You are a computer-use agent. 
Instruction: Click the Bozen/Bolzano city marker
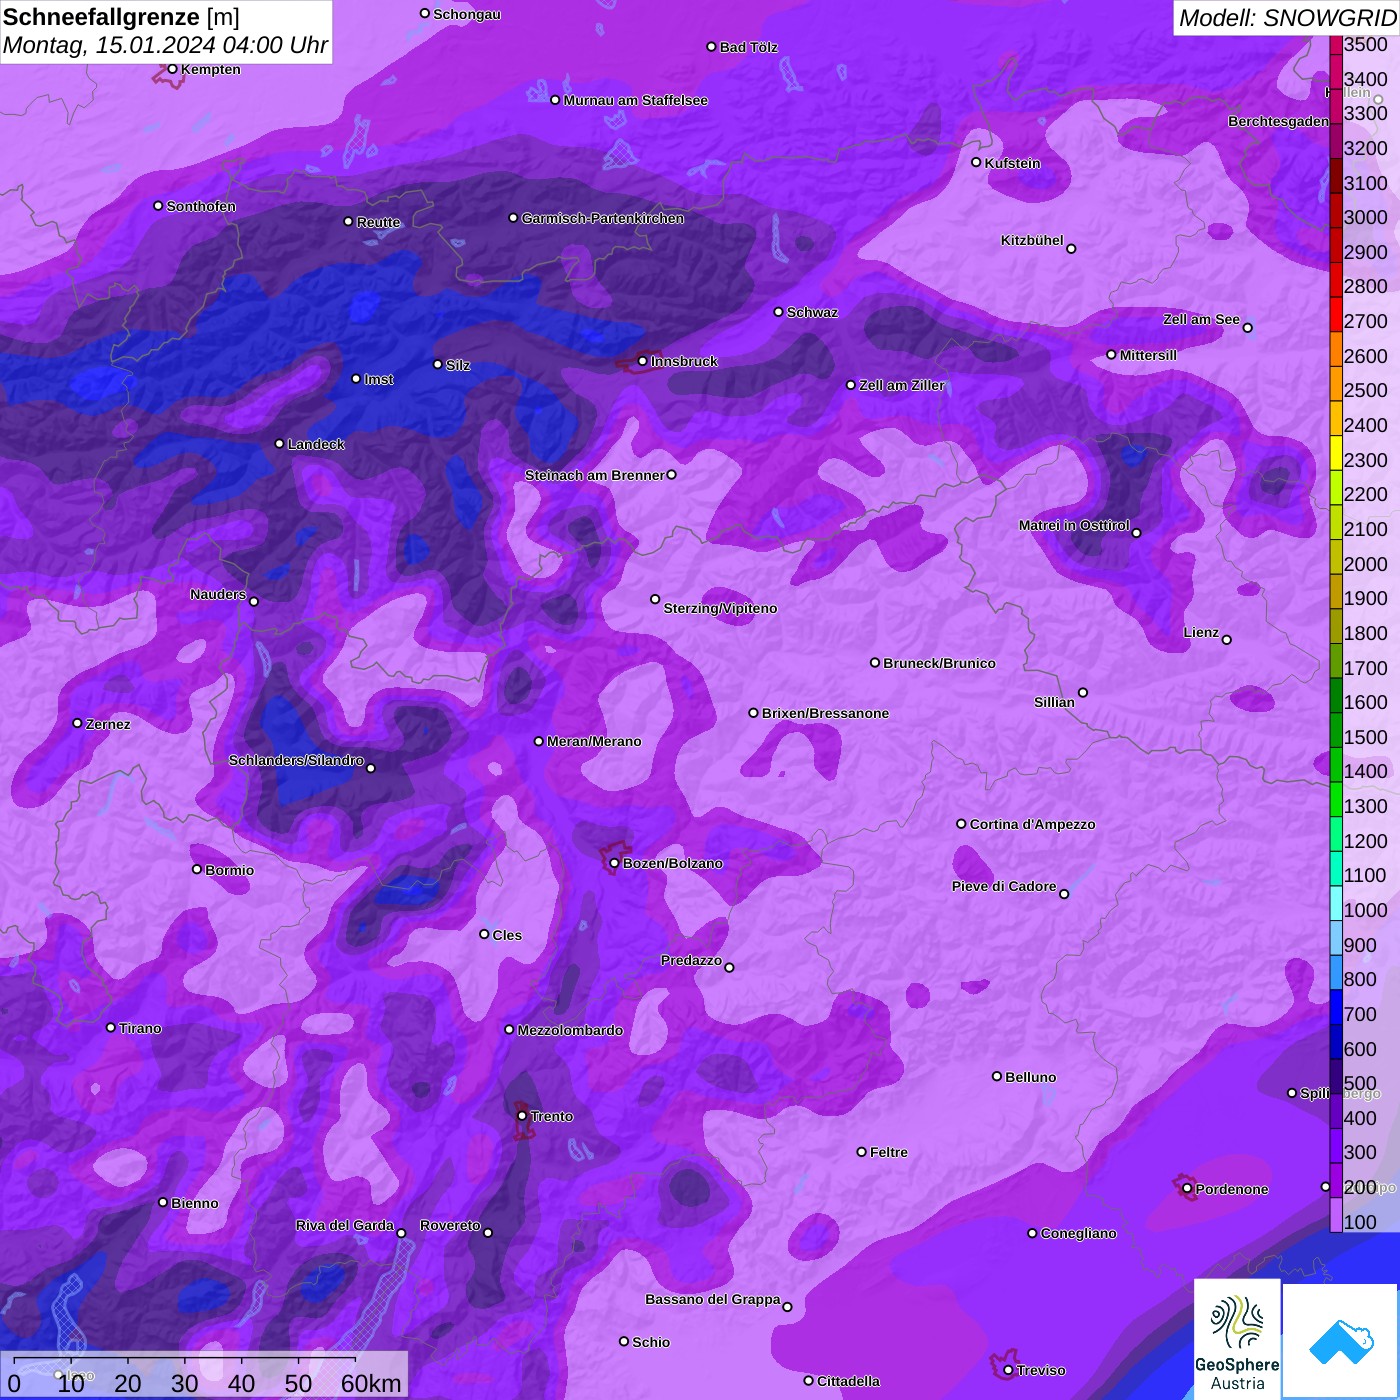(x=615, y=863)
